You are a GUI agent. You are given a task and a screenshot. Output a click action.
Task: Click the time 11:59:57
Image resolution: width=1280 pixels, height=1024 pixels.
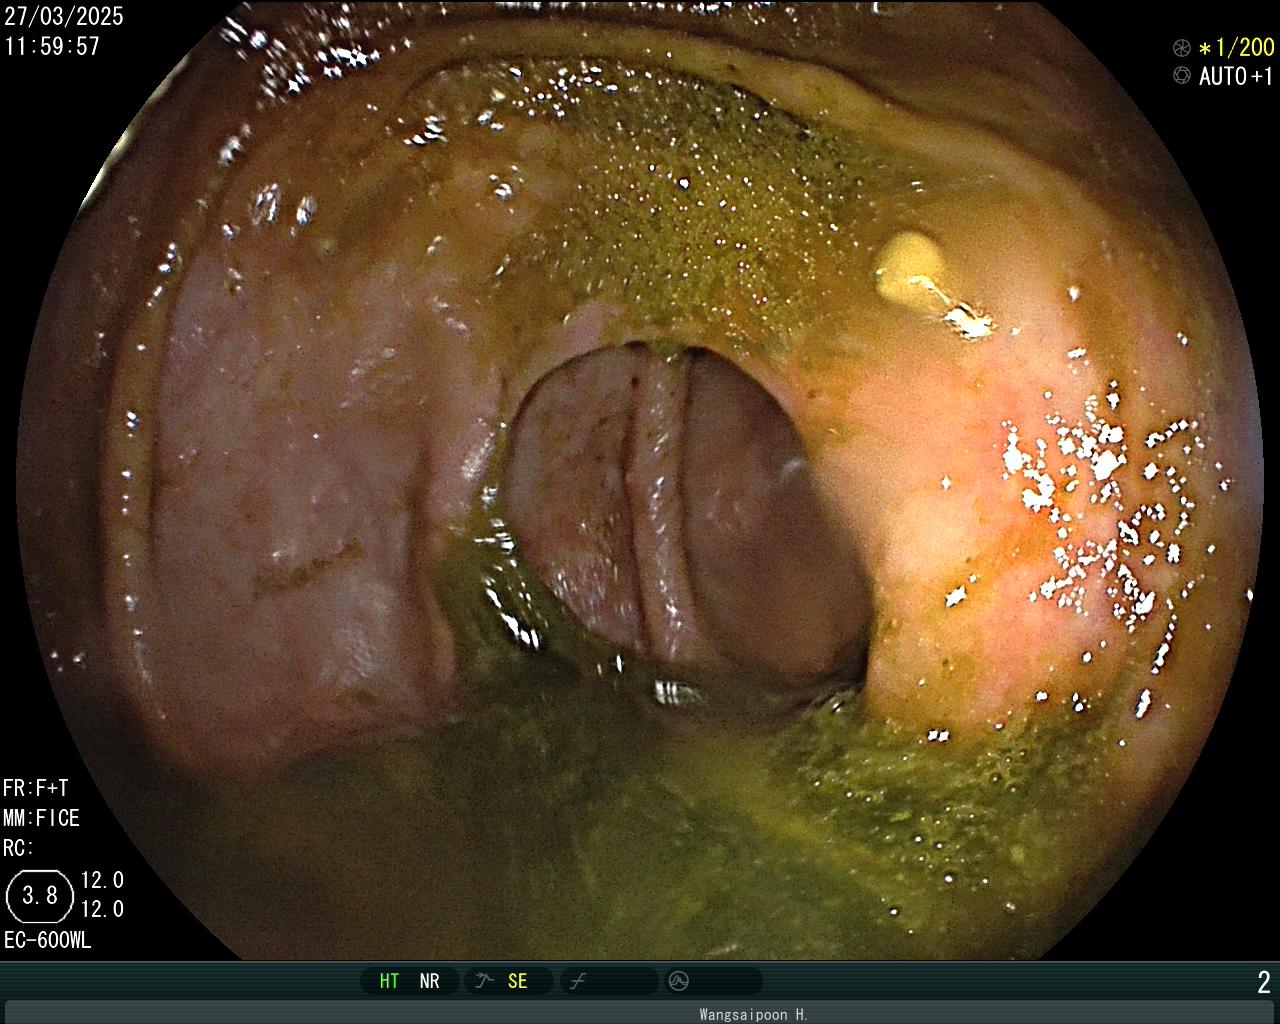click(x=52, y=46)
